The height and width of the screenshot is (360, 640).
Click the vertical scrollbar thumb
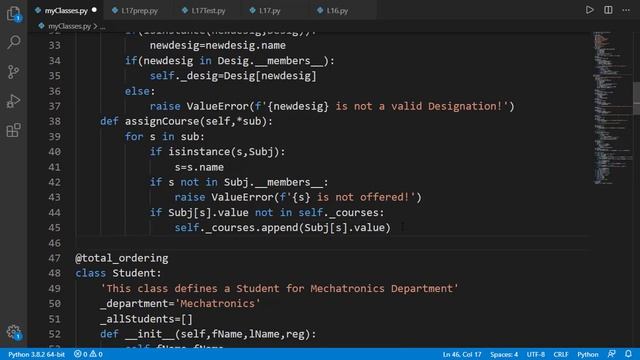coord(636,98)
